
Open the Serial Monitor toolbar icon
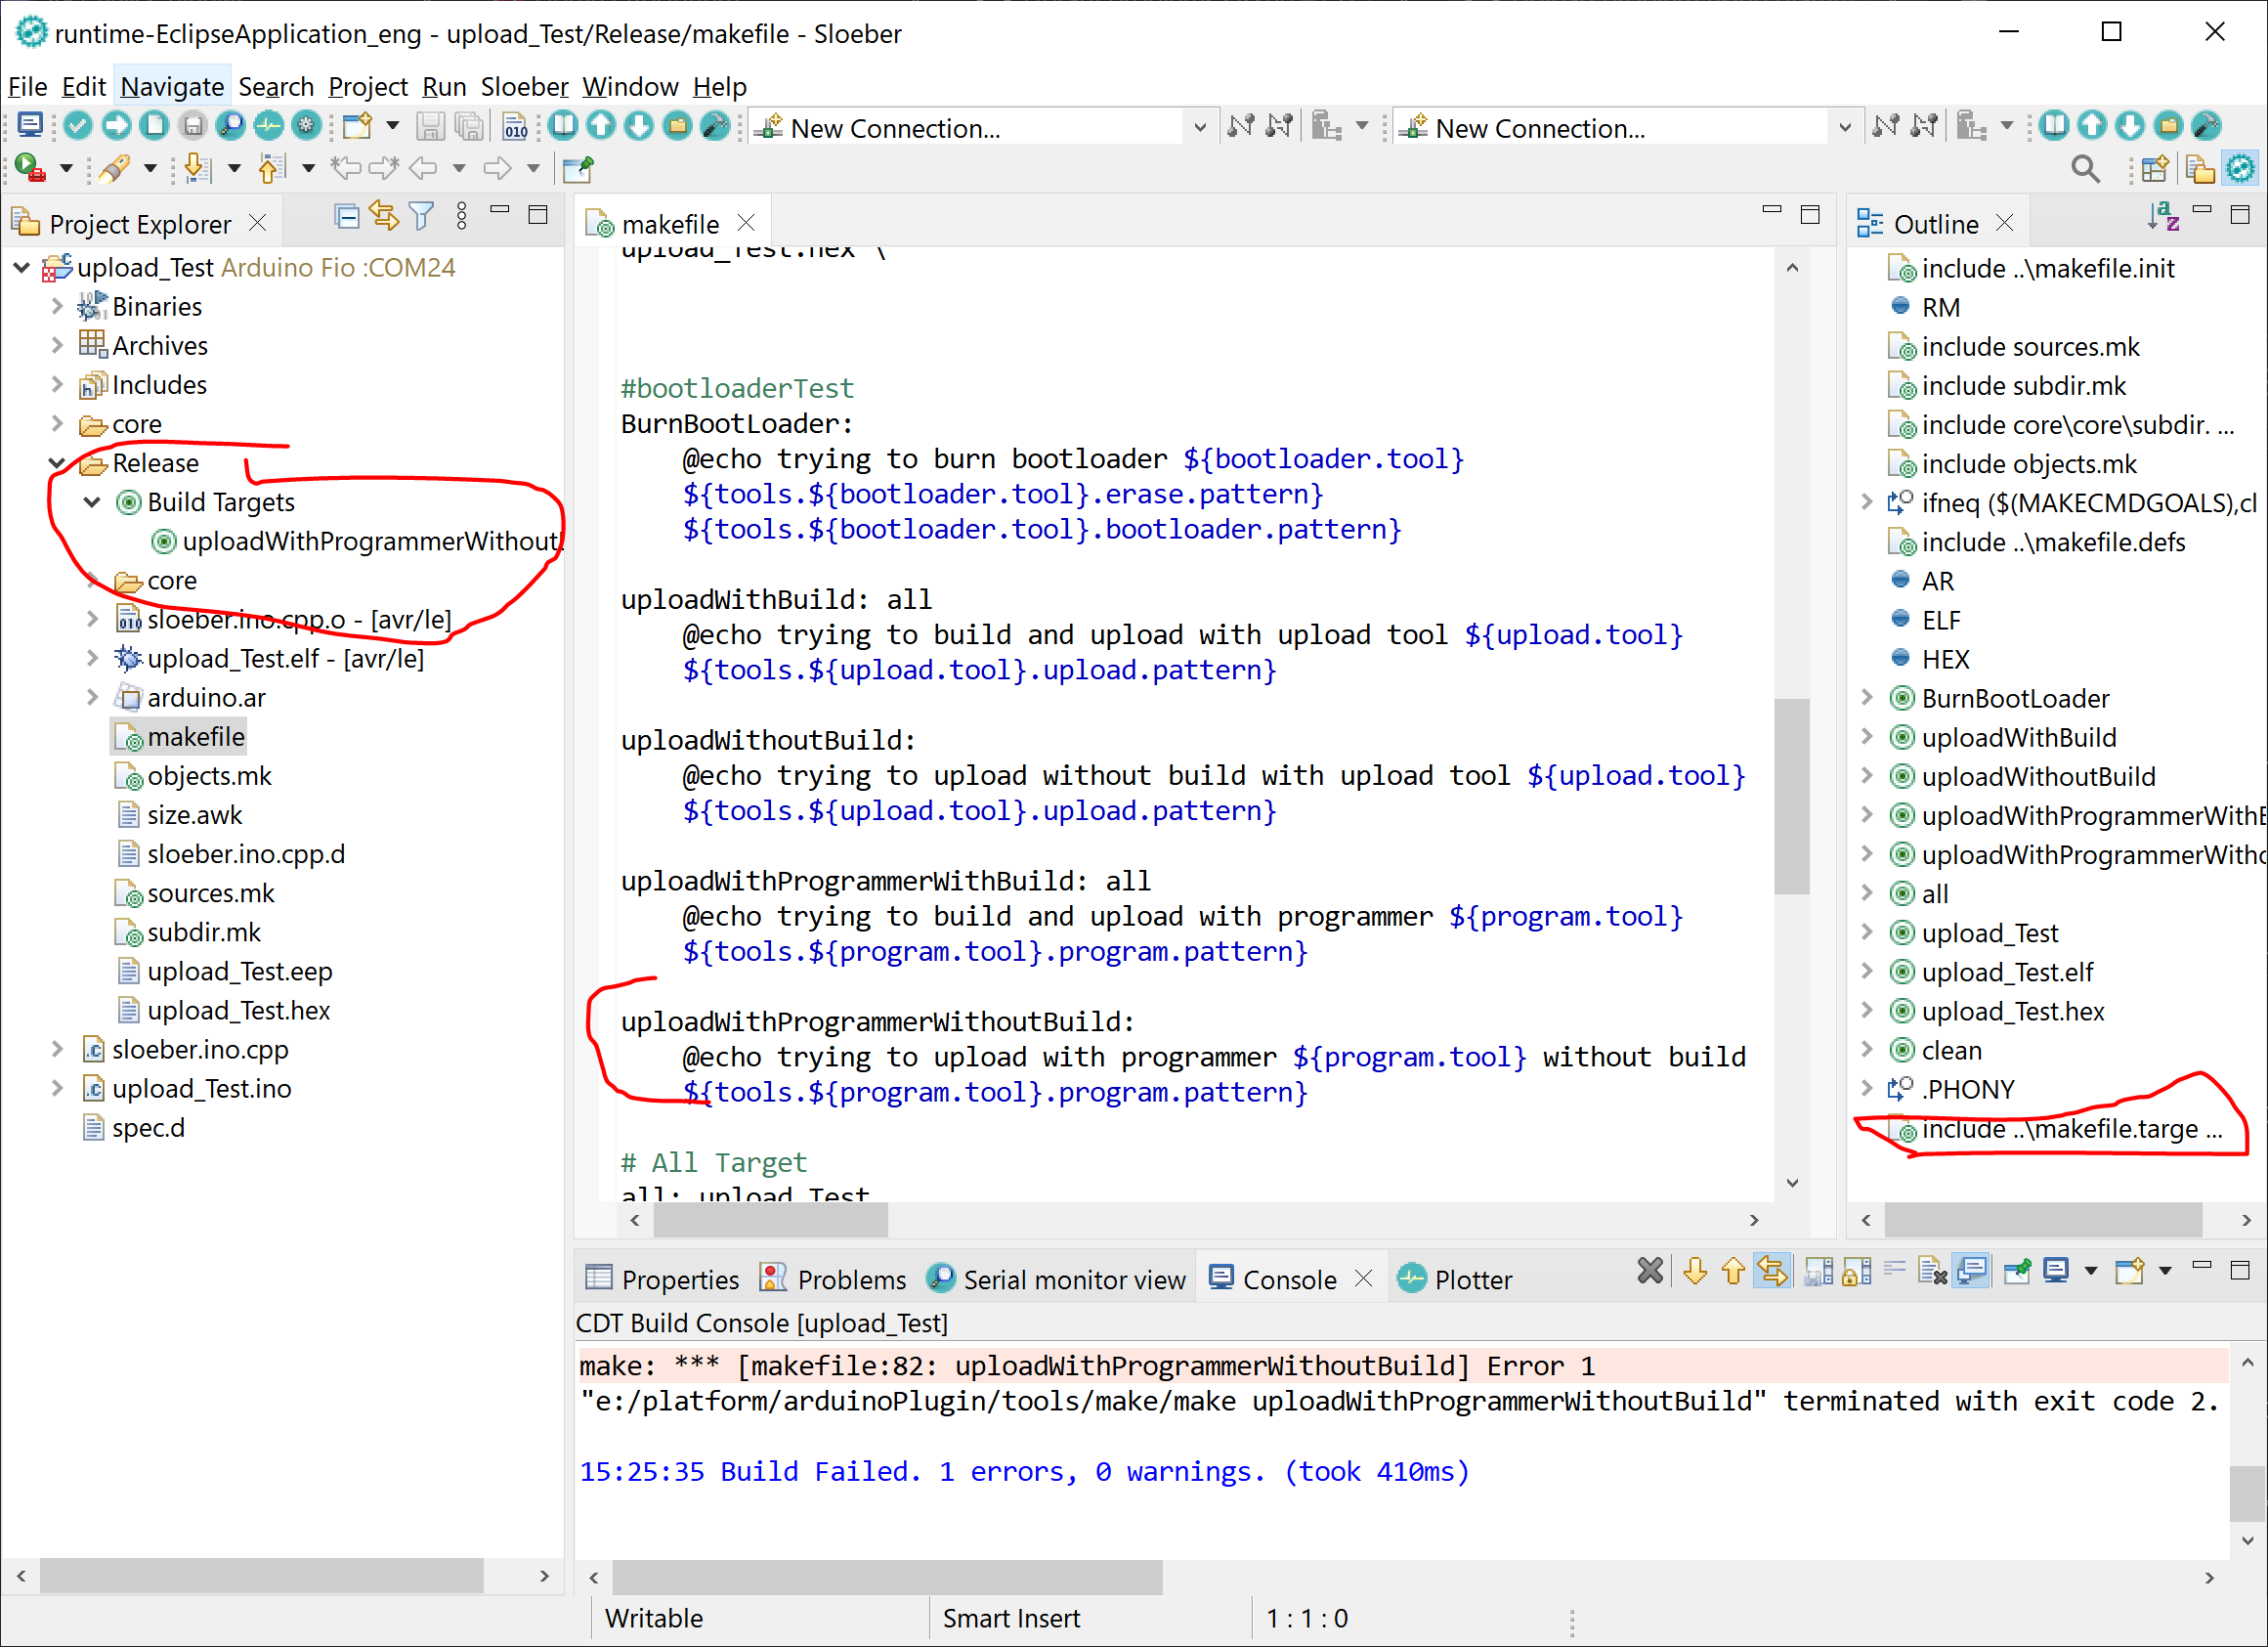pos(231,127)
